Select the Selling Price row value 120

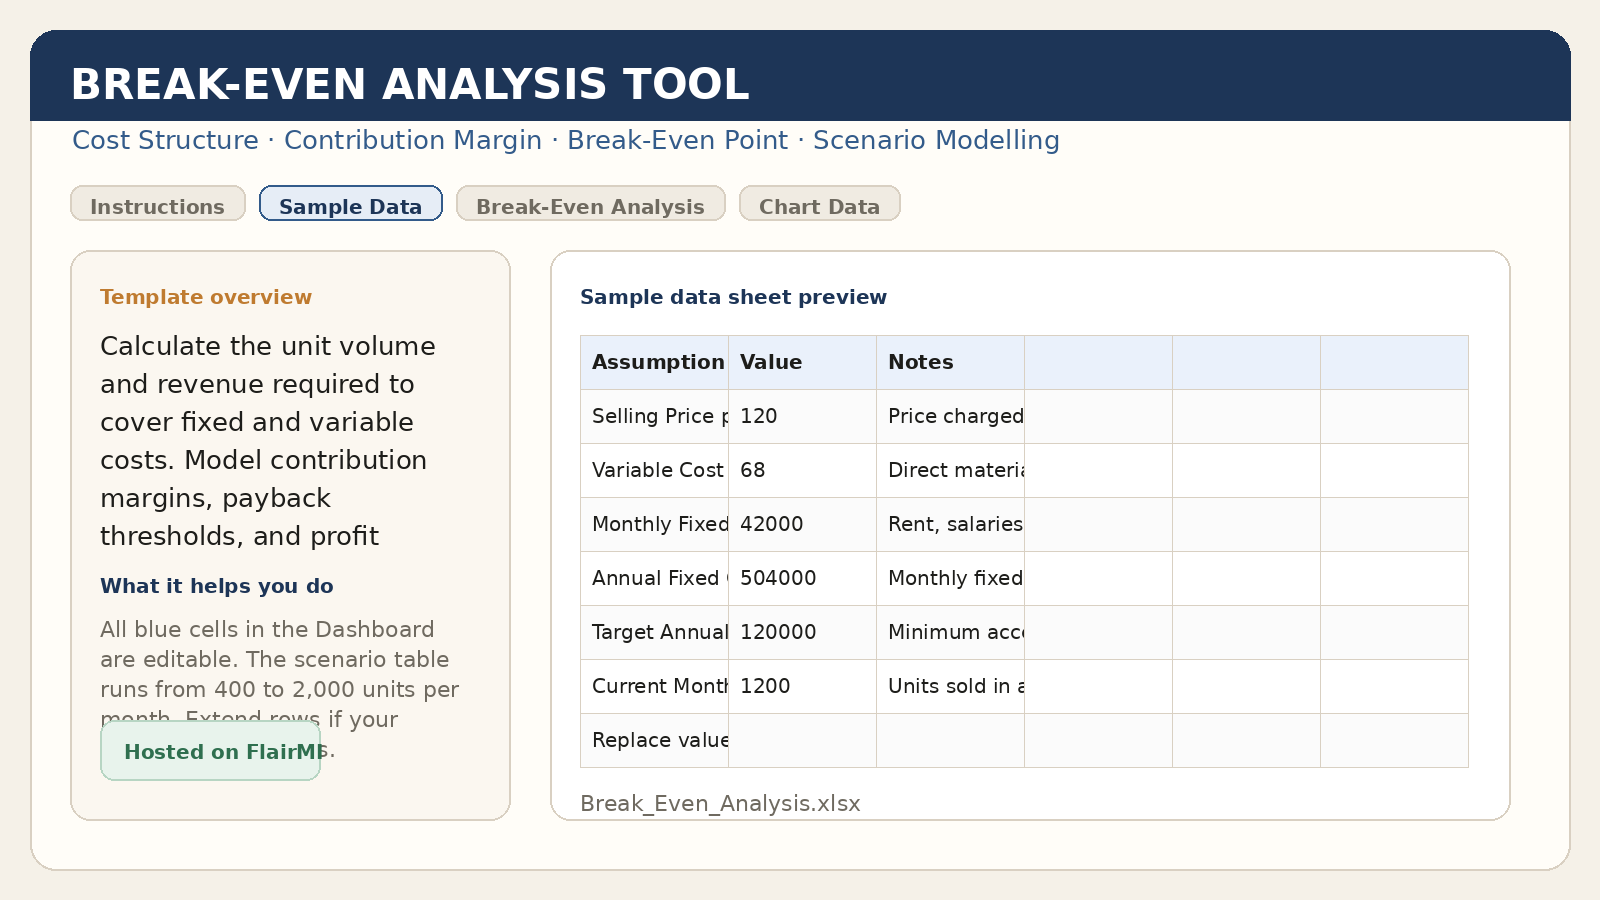pos(760,416)
